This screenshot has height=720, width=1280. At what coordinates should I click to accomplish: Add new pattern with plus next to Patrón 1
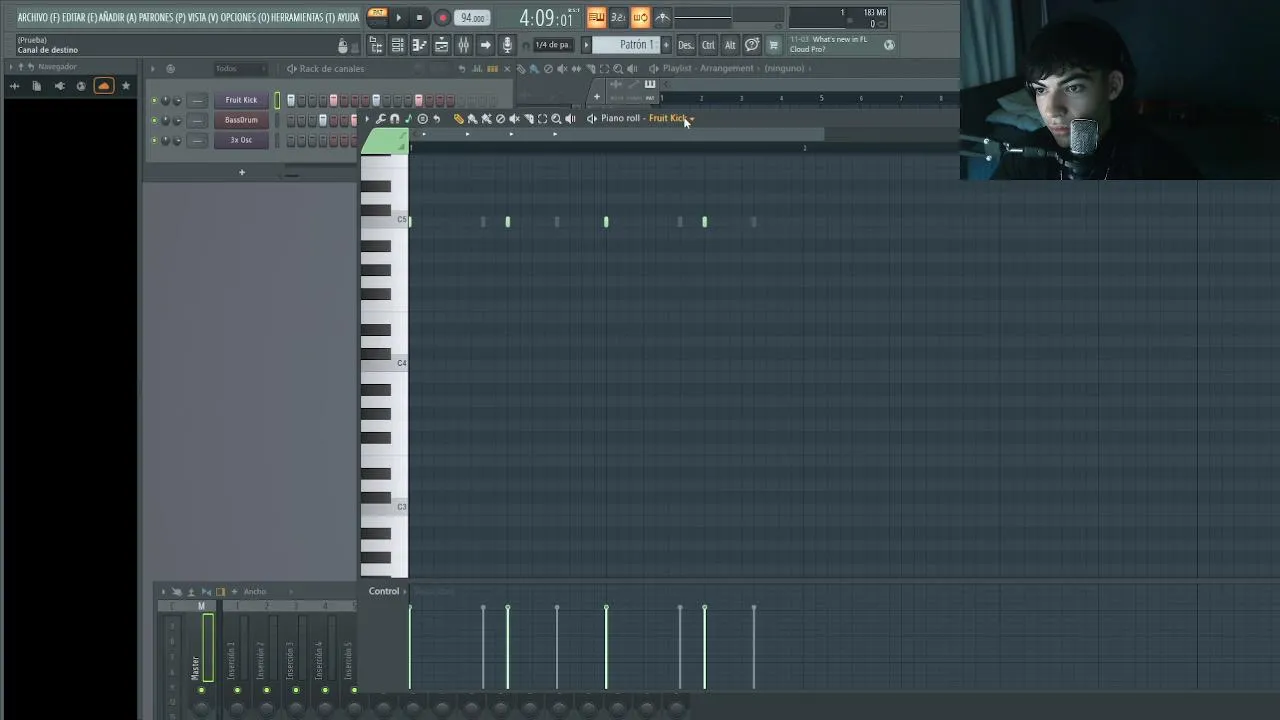coord(666,45)
